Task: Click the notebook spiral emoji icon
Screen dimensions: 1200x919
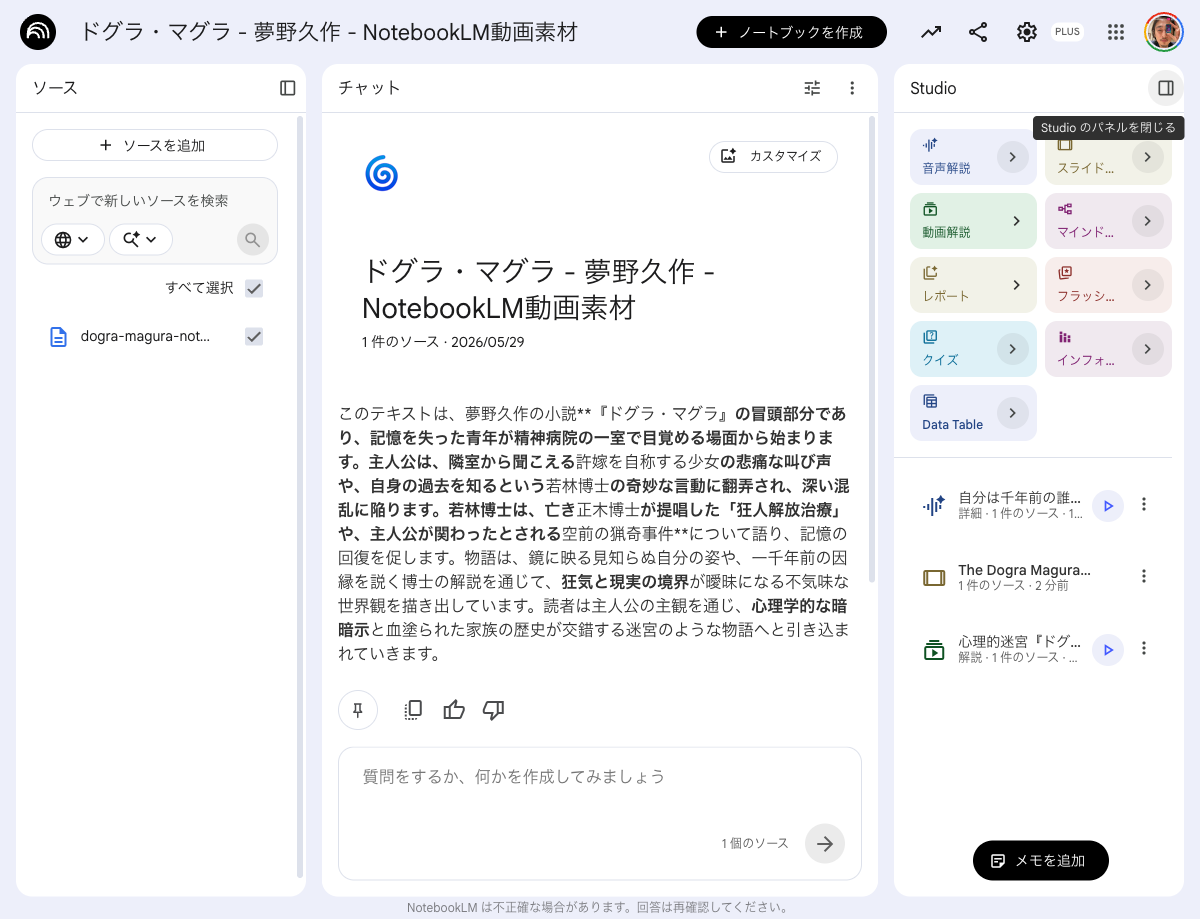Action: pos(381,173)
